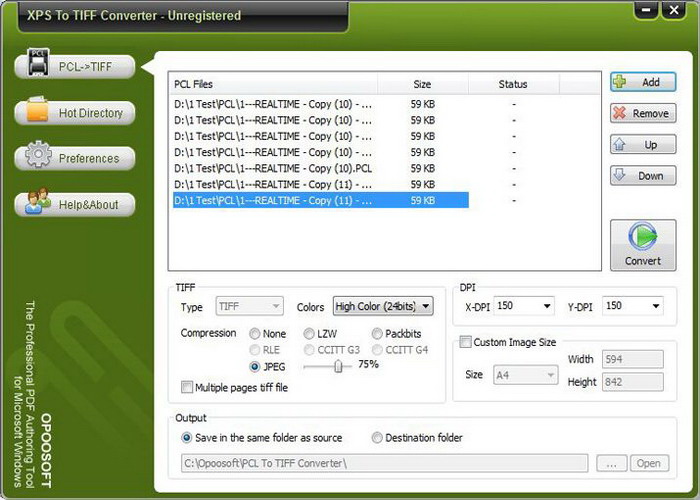Click the red X Remove icon
Viewport: 700px width, 500px height.
(620, 113)
